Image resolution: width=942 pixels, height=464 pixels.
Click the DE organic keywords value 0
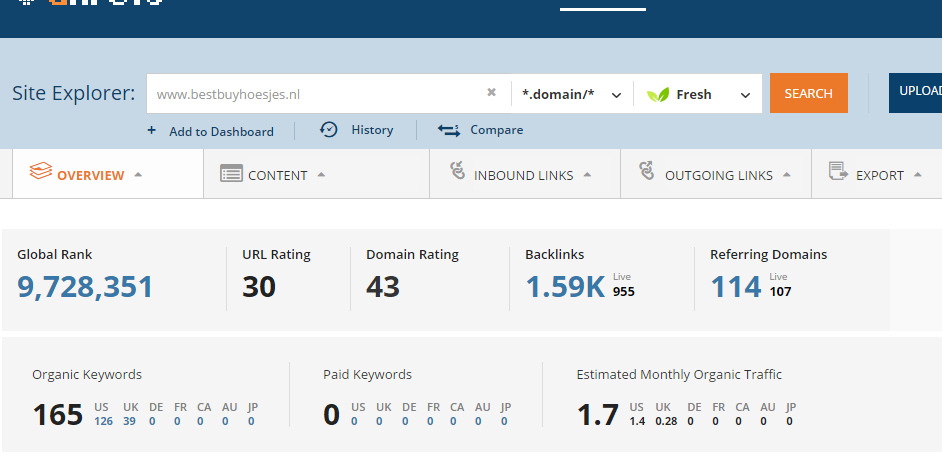[152, 421]
